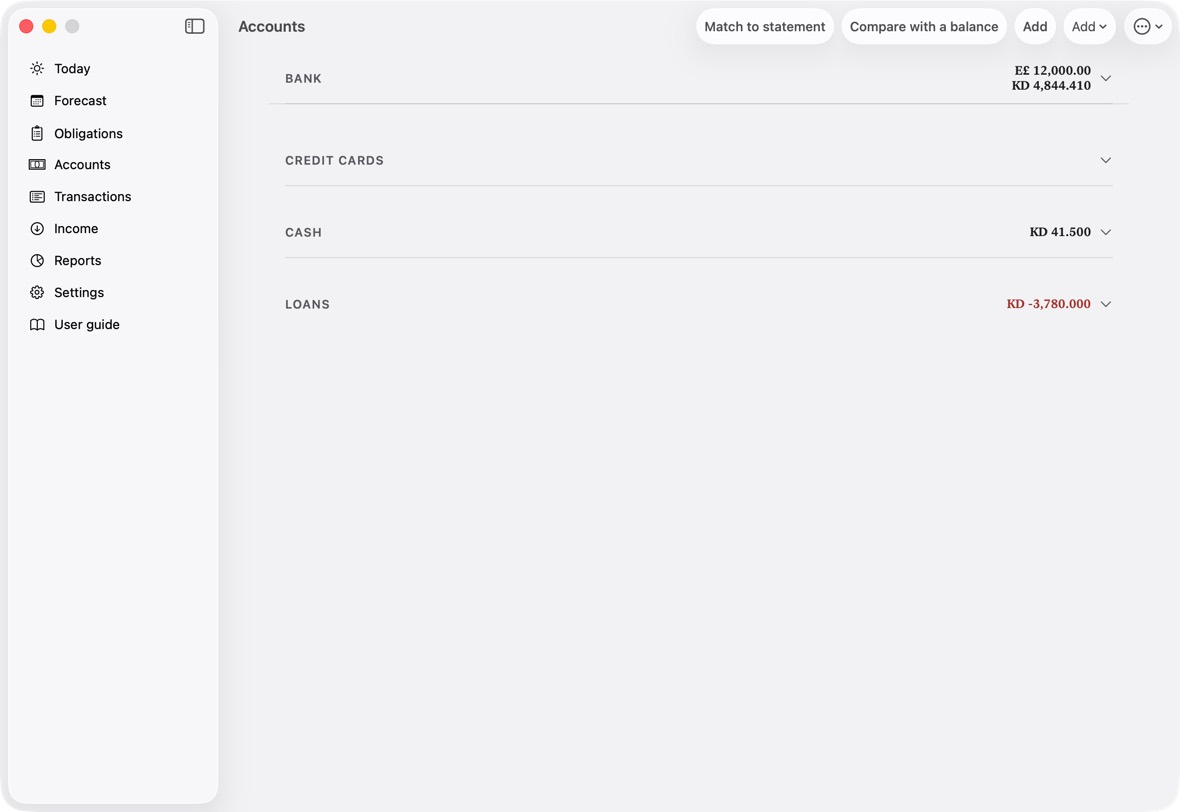This screenshot has height=812, width=1180.
Task: Click the KD 4,844.410 bank balance
Action: click(1051, 86)
